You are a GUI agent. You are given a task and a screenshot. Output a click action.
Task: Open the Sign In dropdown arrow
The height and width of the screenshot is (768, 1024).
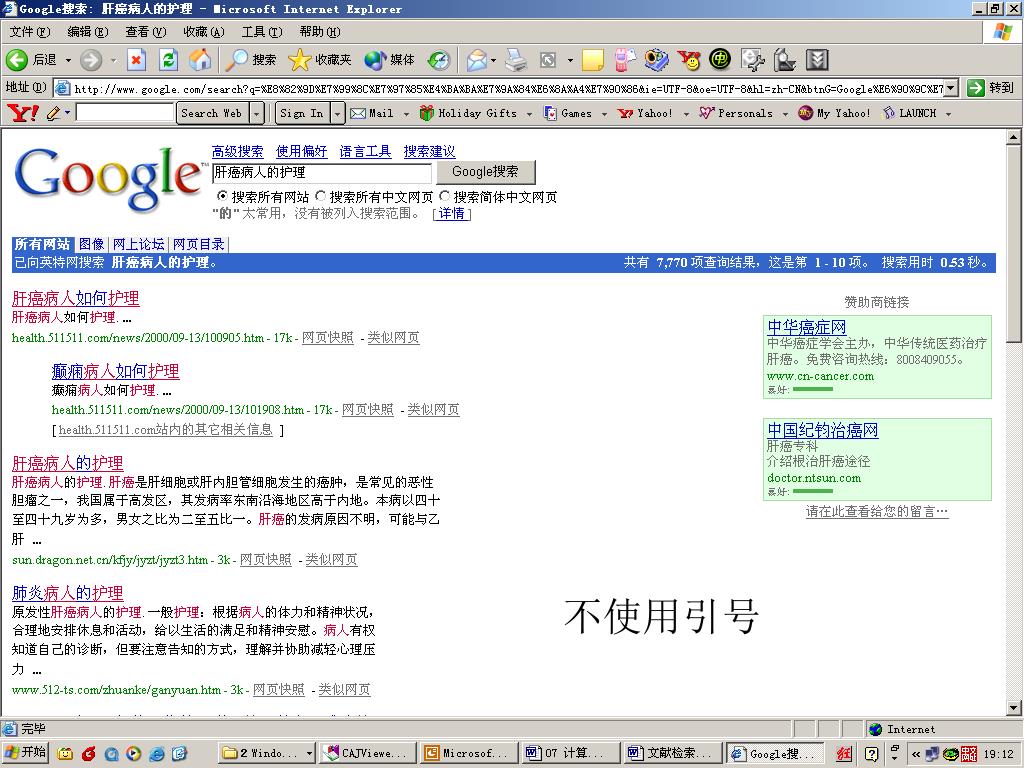pos(337,113)
